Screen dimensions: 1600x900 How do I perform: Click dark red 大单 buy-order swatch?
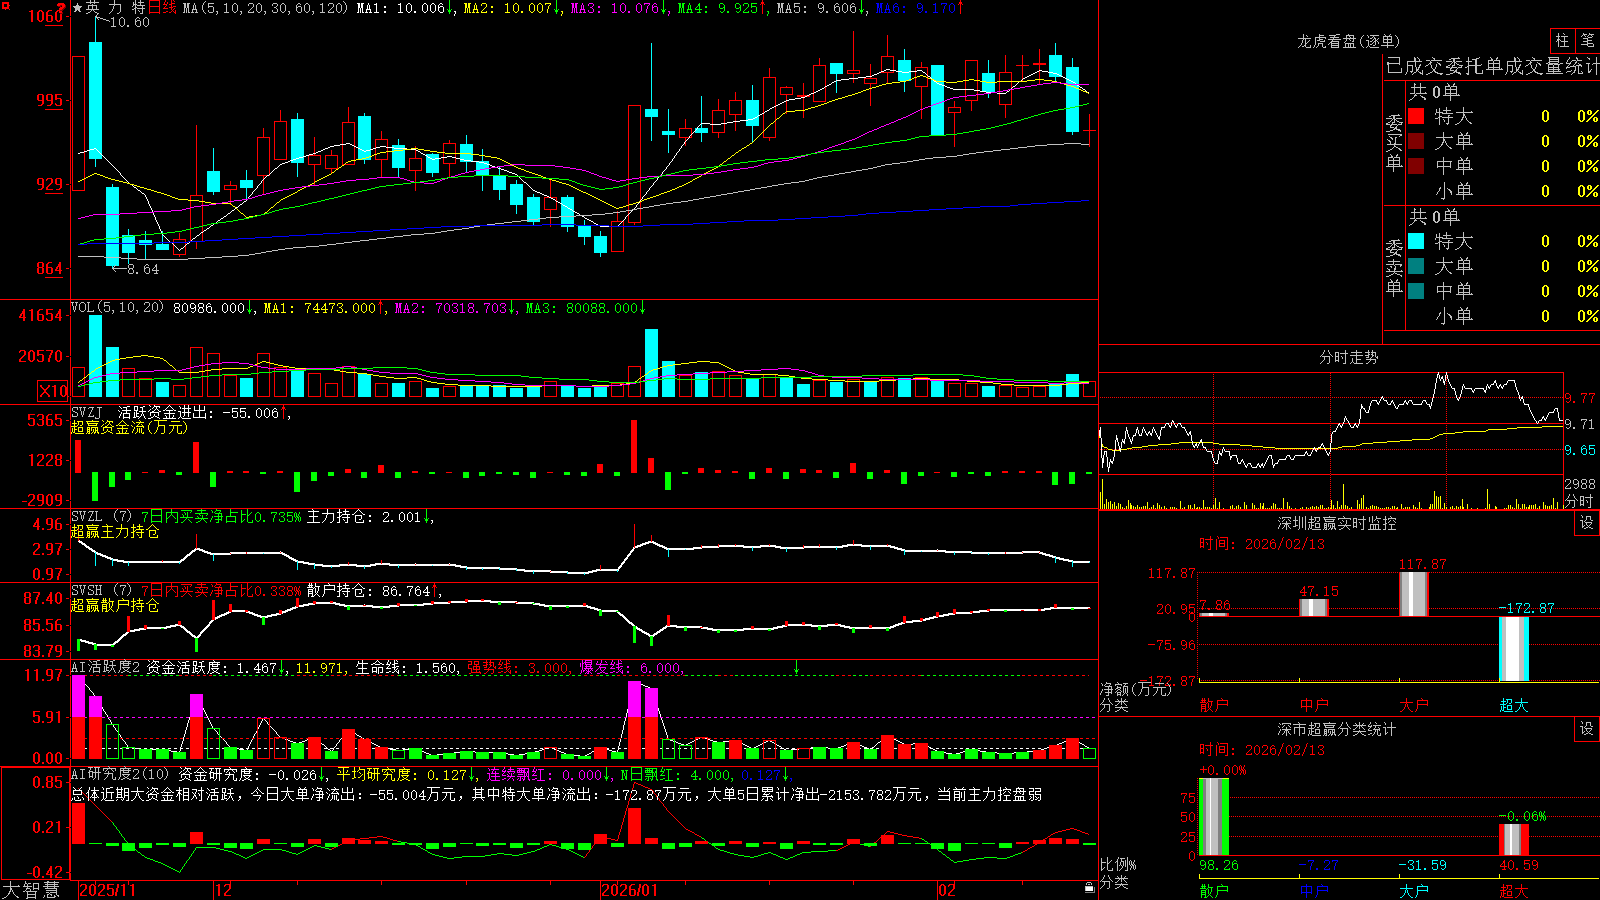point(1416,141)
